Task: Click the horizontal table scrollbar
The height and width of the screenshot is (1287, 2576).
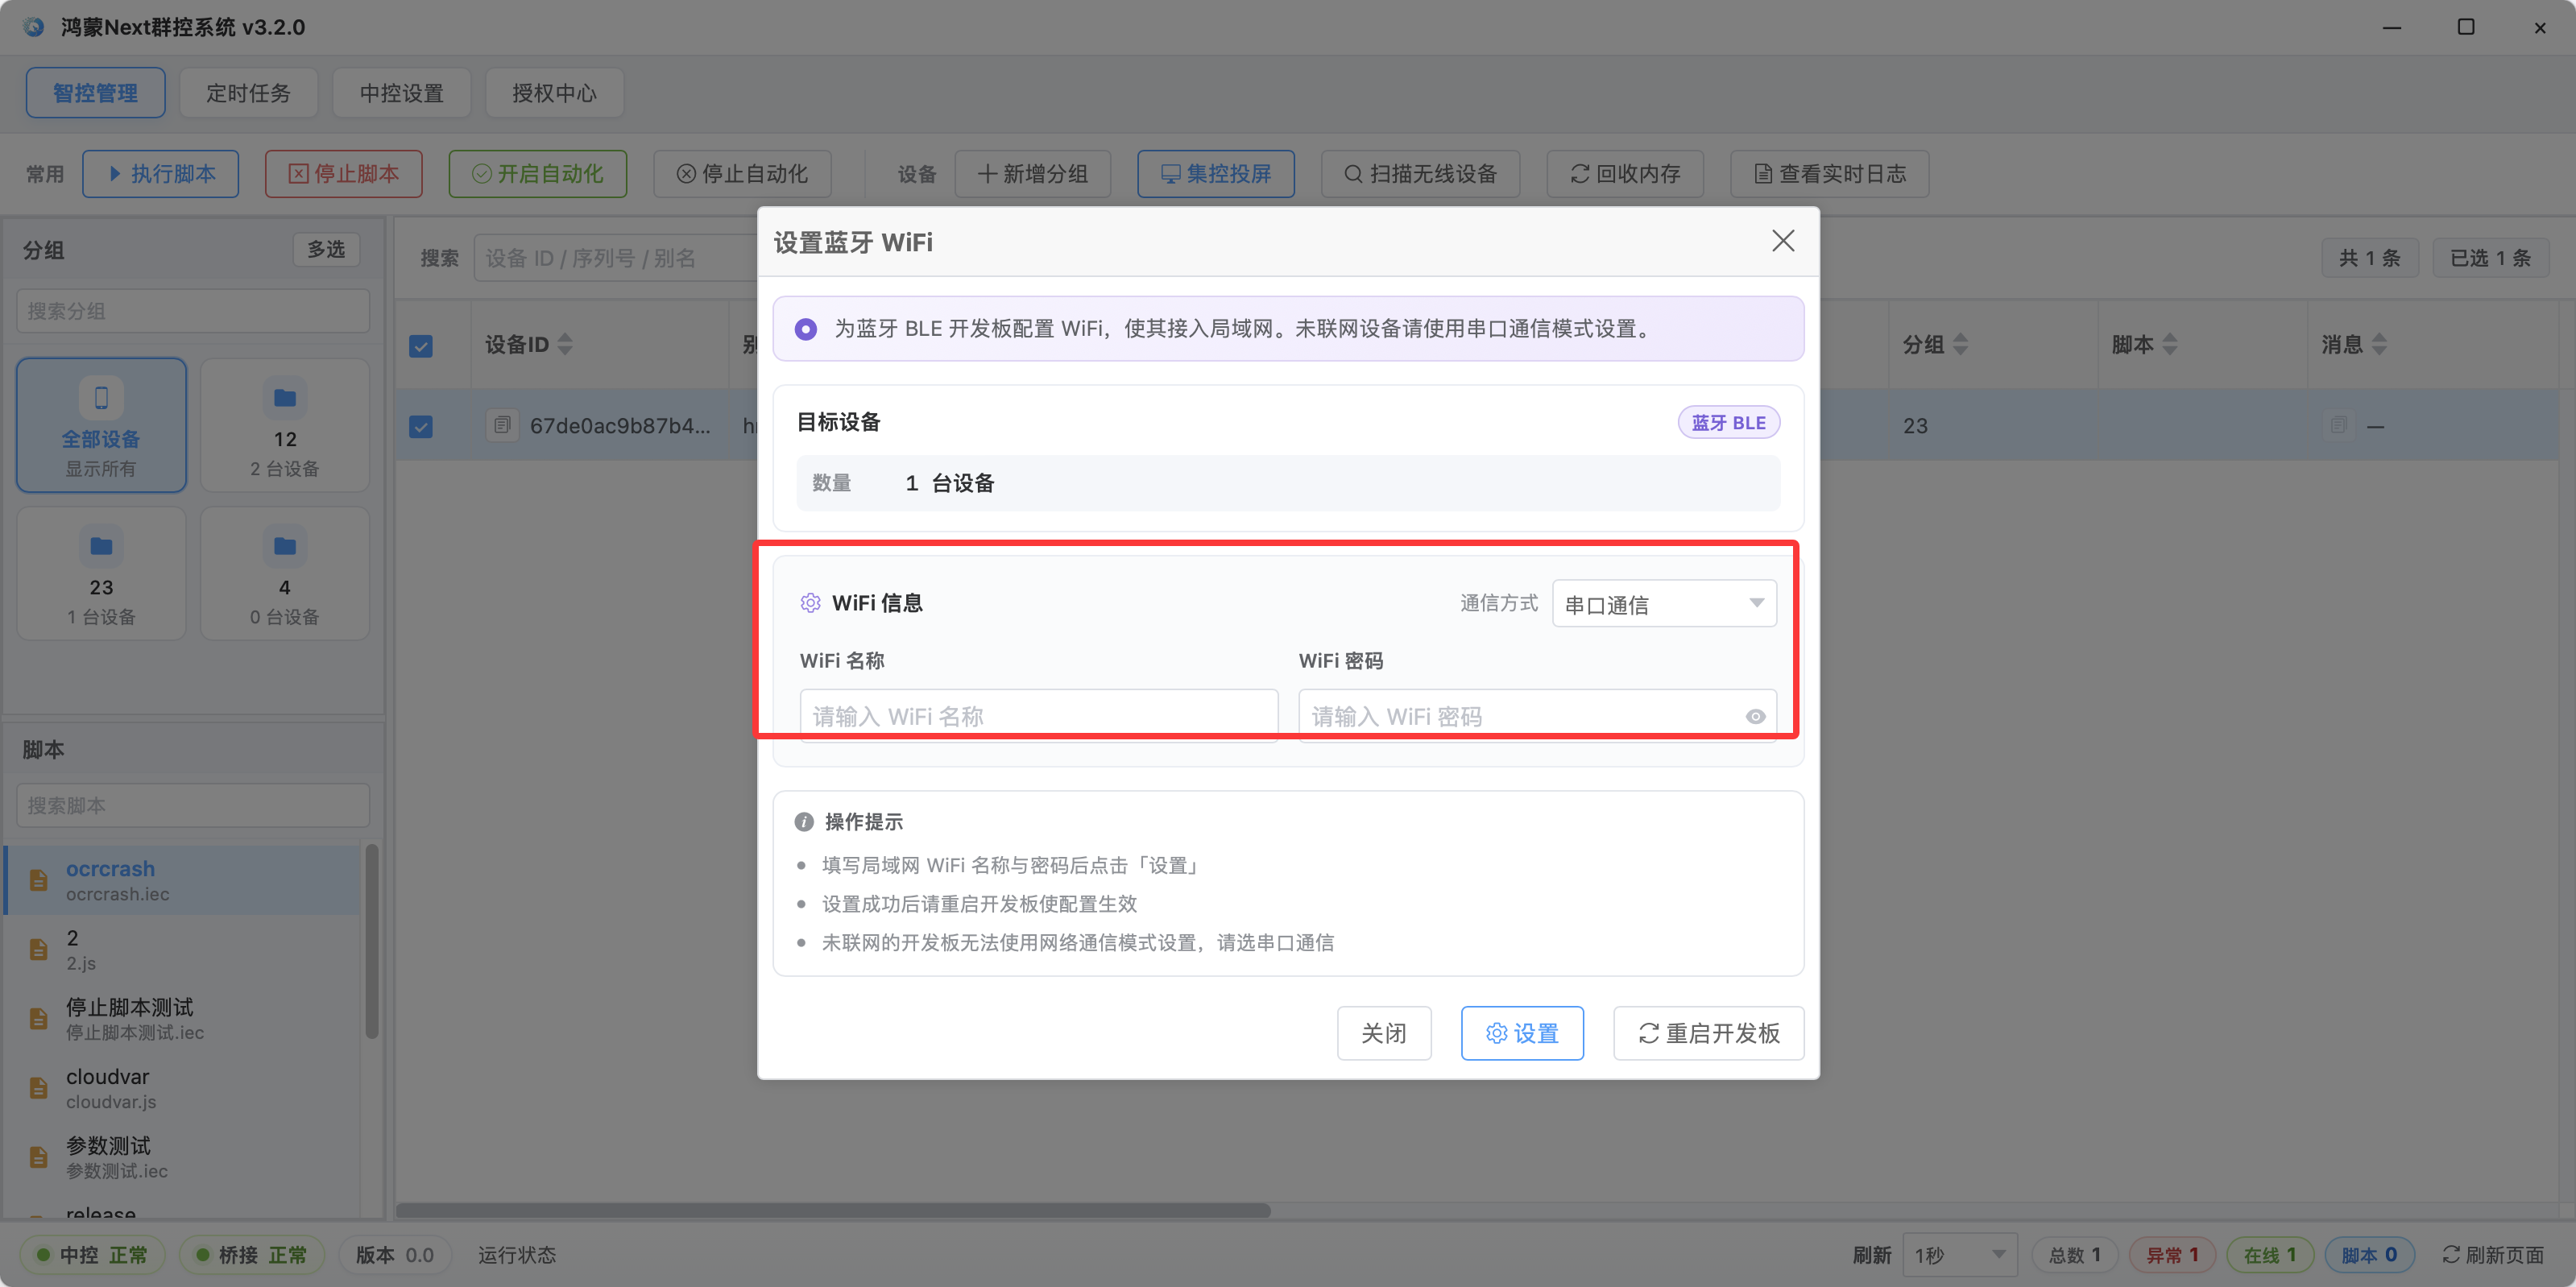Action: coord(833,1211)
